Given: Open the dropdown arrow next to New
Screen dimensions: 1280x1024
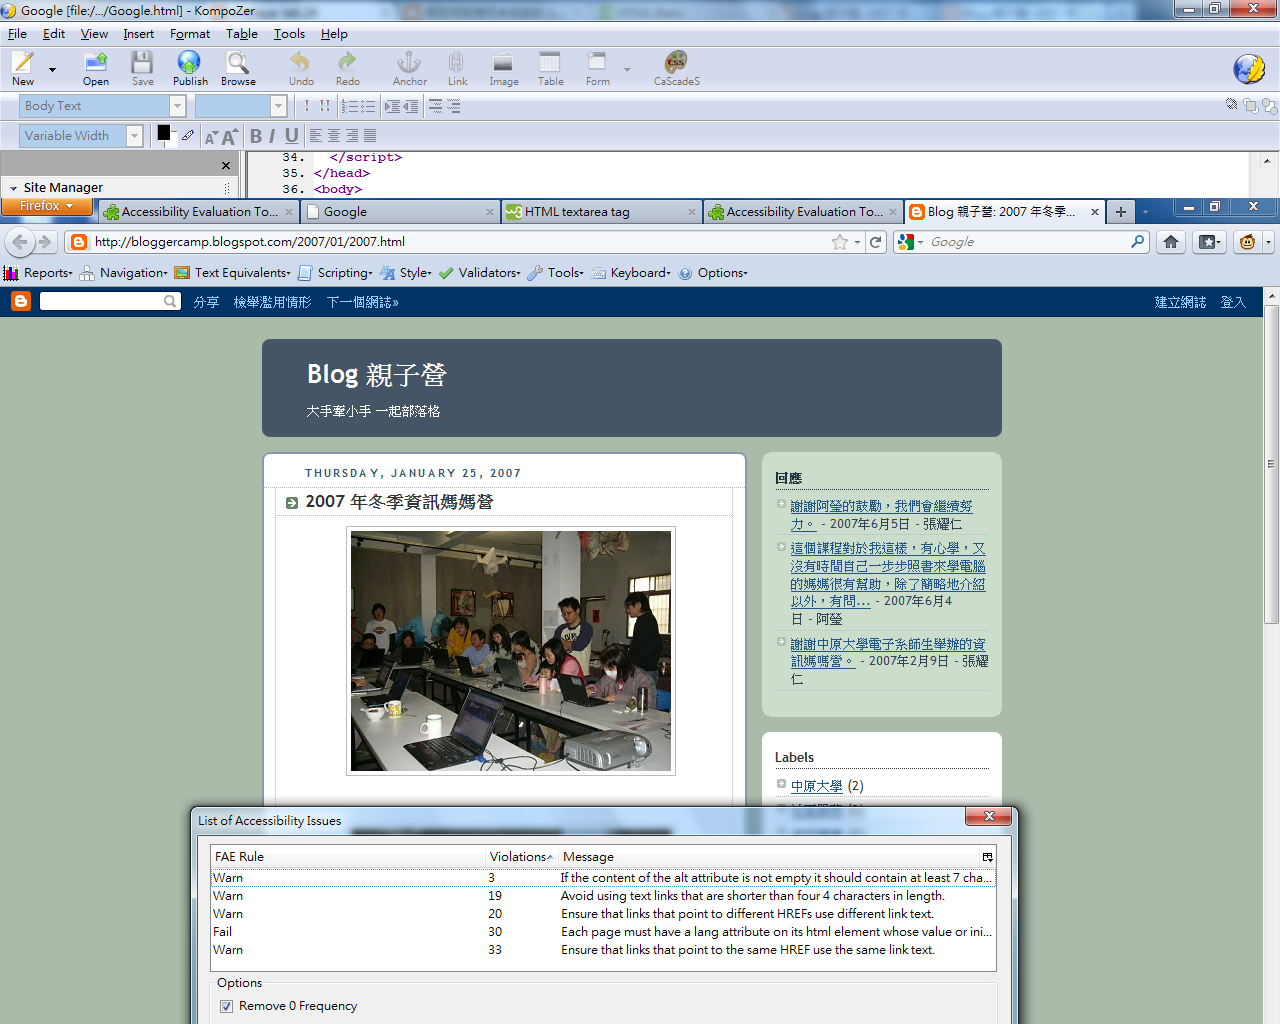Looking at the screenshot, I should click(x=52, y=70).
